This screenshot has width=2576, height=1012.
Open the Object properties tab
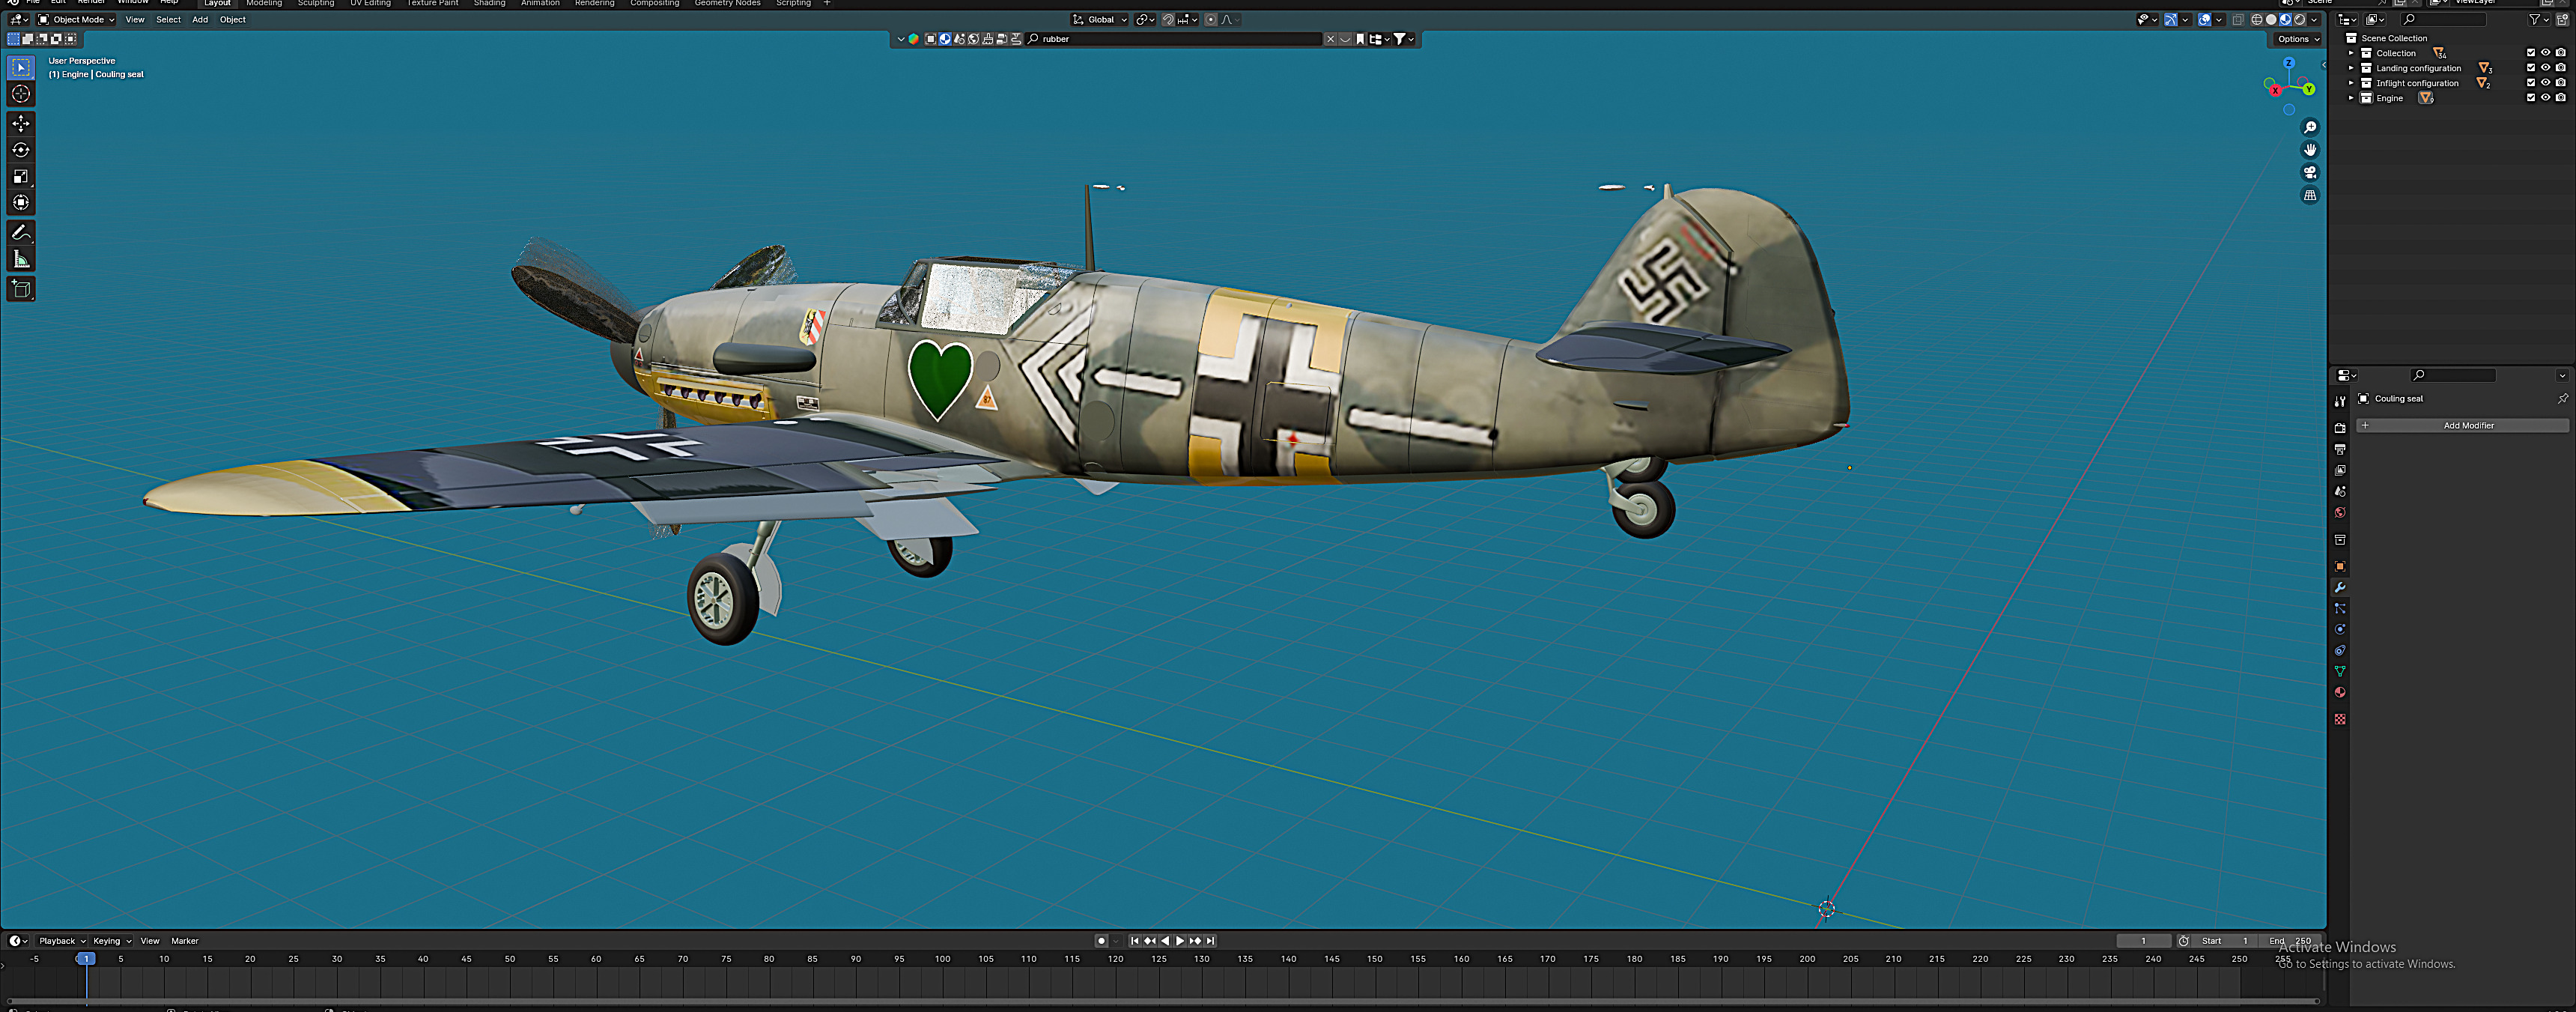pos(2340,566)
